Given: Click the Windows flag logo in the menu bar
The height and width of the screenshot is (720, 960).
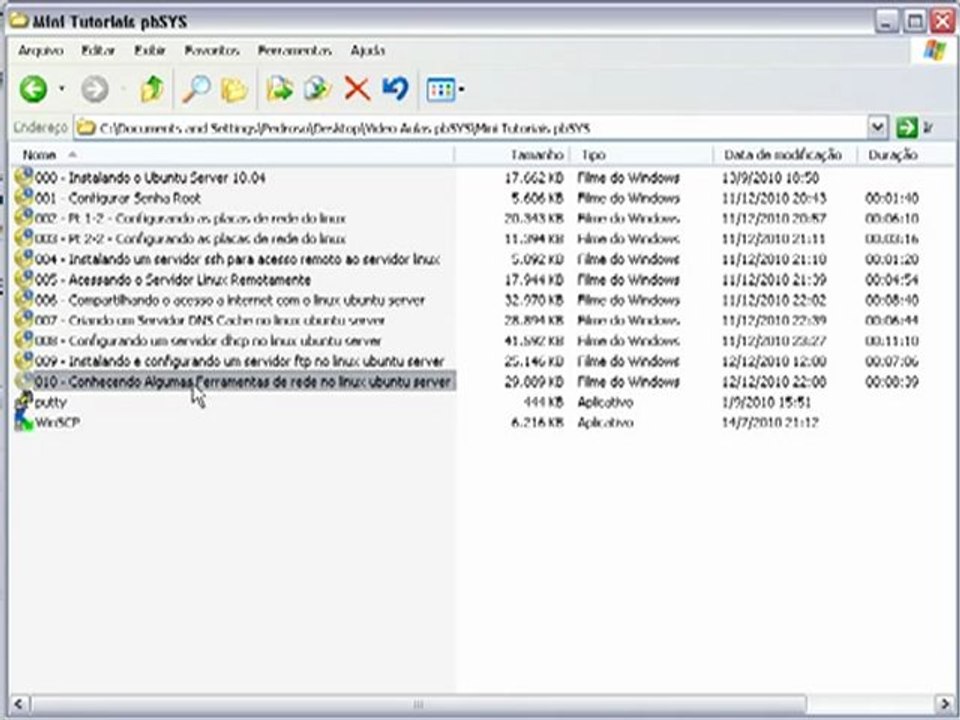Looking at the screenshot, I should click(935, 50).
